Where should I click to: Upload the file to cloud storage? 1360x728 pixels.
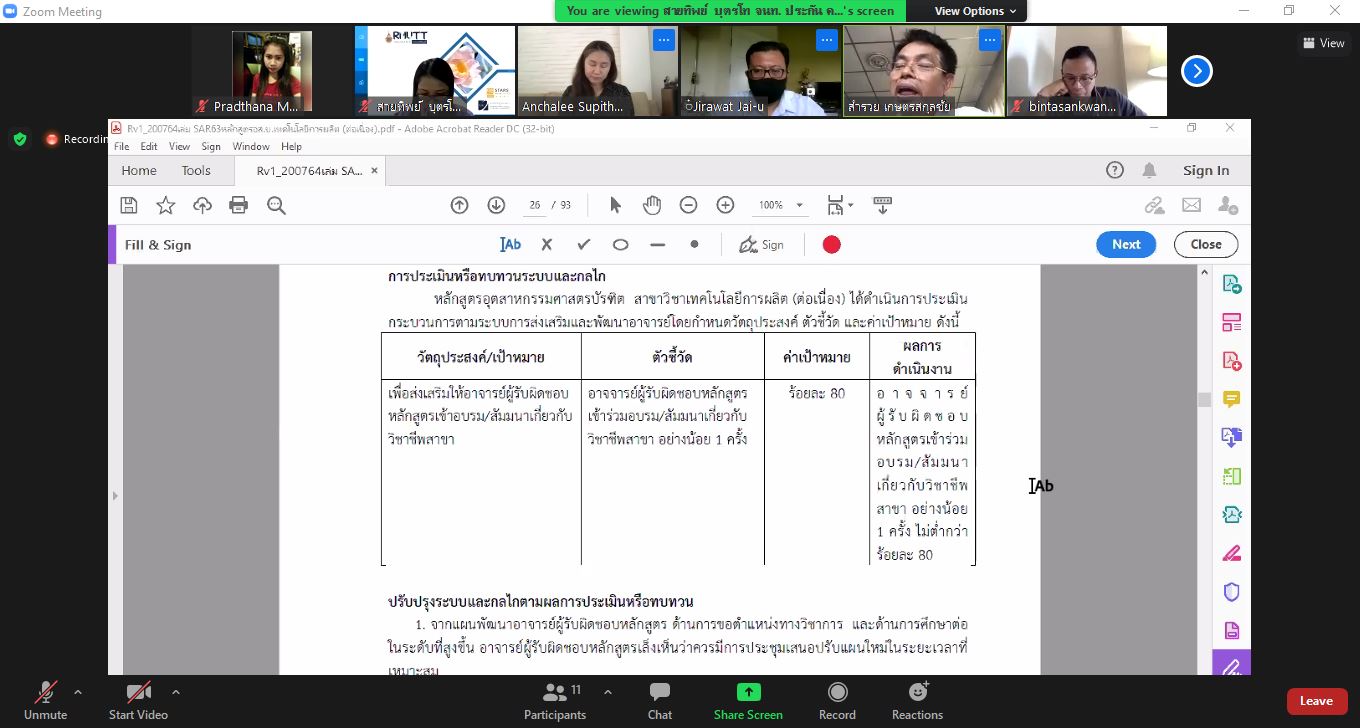pyautogui.click(x=202, y=205)
